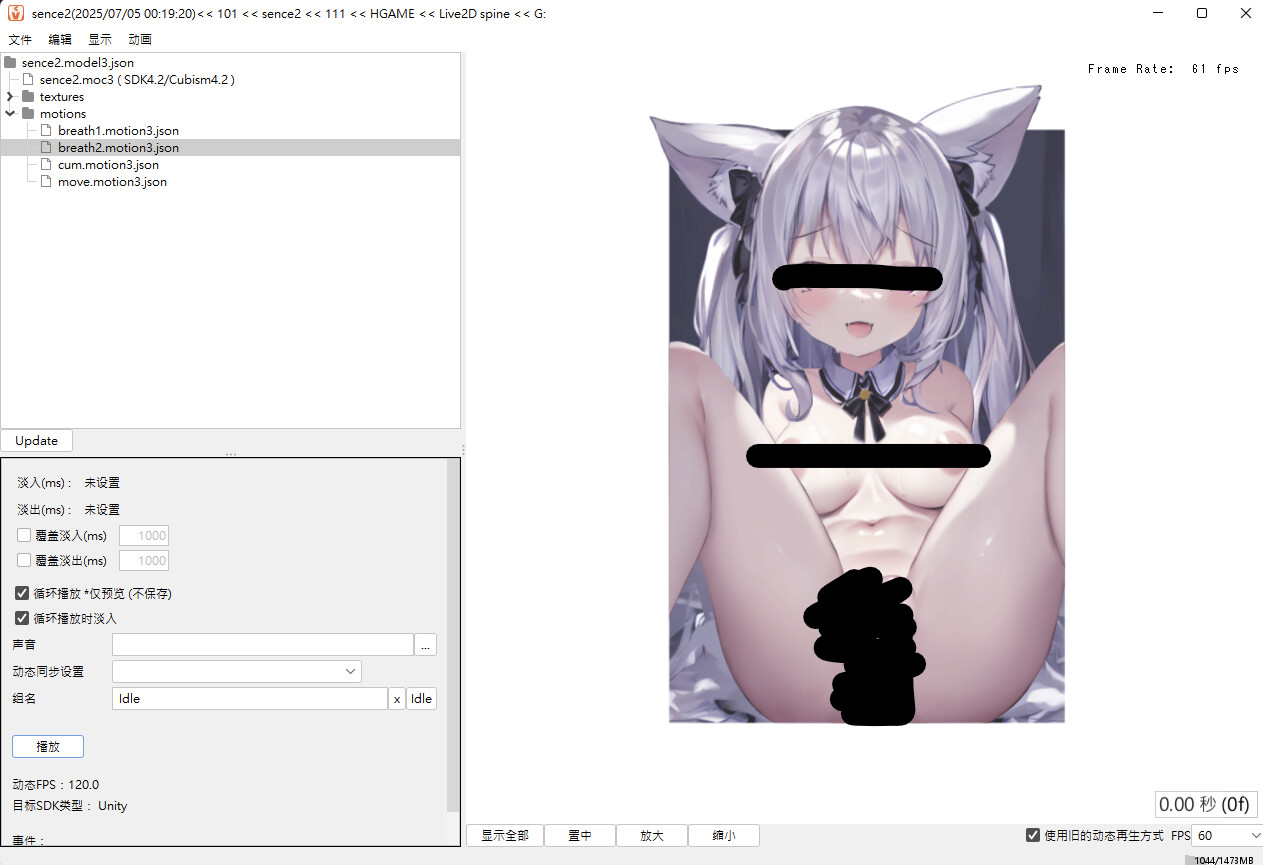
Task: Open the FPS 60 dropdown
Action: click(1227, 835)
